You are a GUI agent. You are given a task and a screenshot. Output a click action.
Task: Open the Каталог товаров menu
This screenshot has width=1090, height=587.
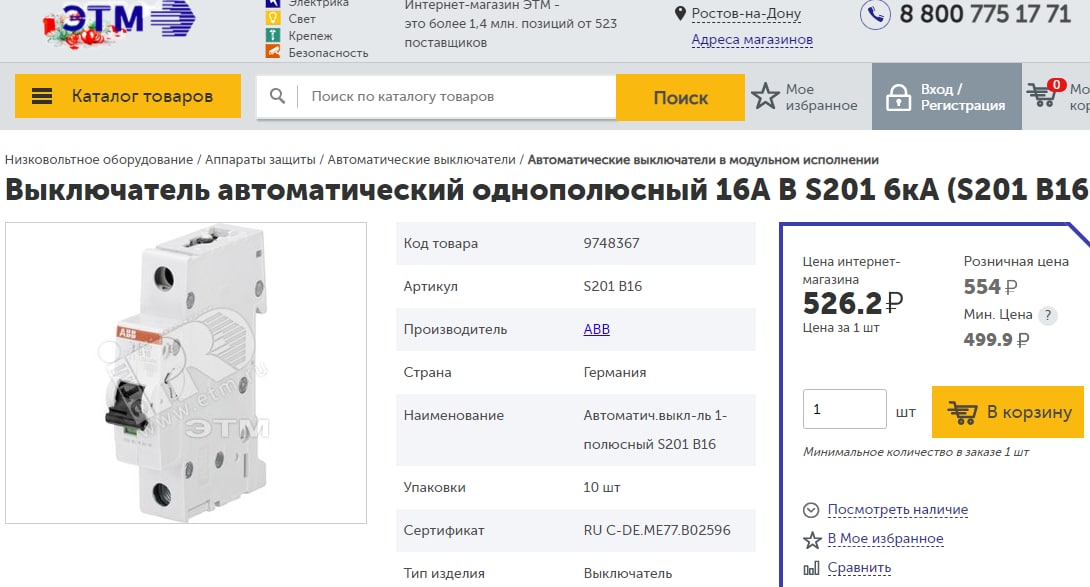[x=128, y=96]
